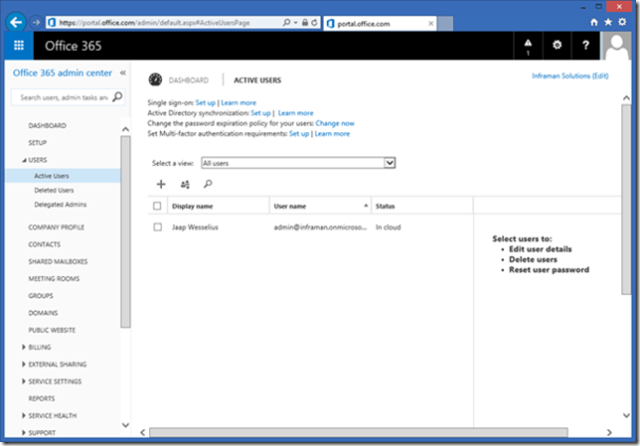Open SETUP in the left navigation

coord(38,143)
